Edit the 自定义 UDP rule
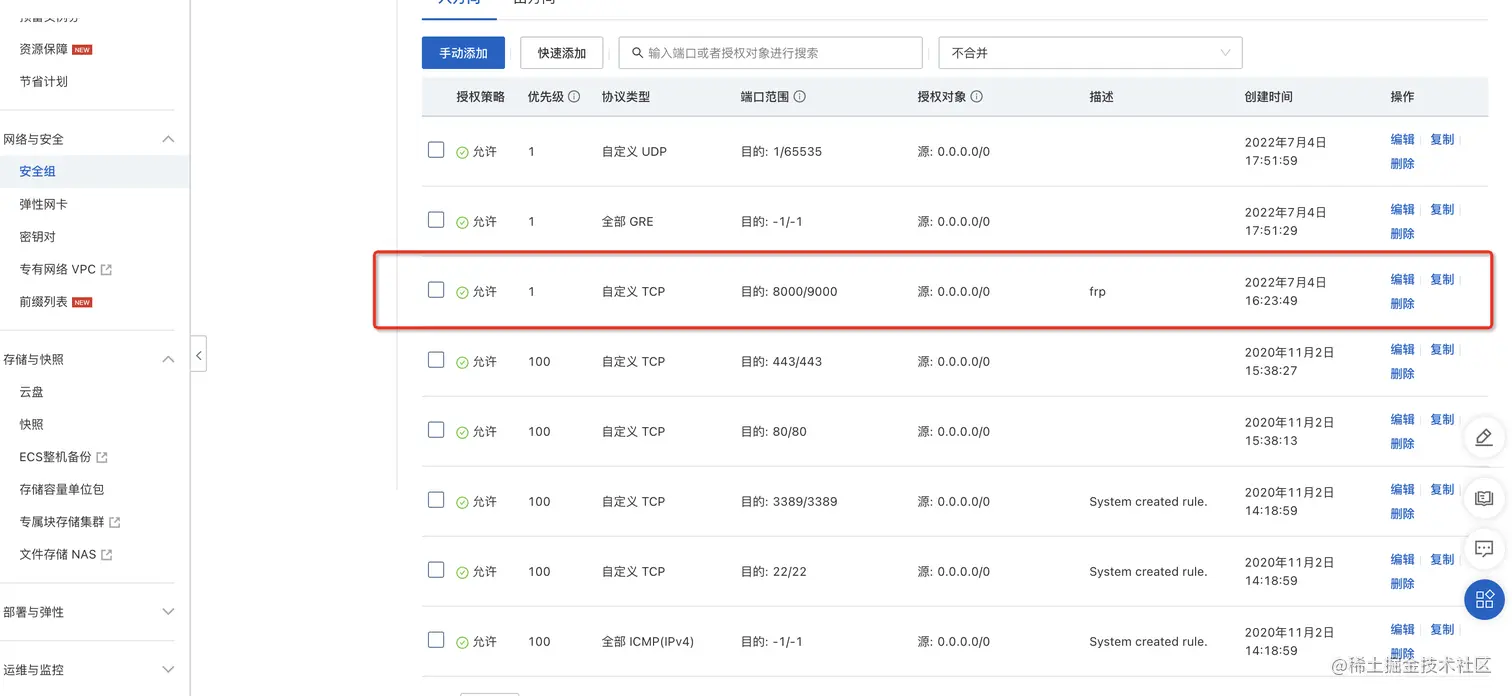This screenshot has width=1512, height=696. click(1403, 140)
